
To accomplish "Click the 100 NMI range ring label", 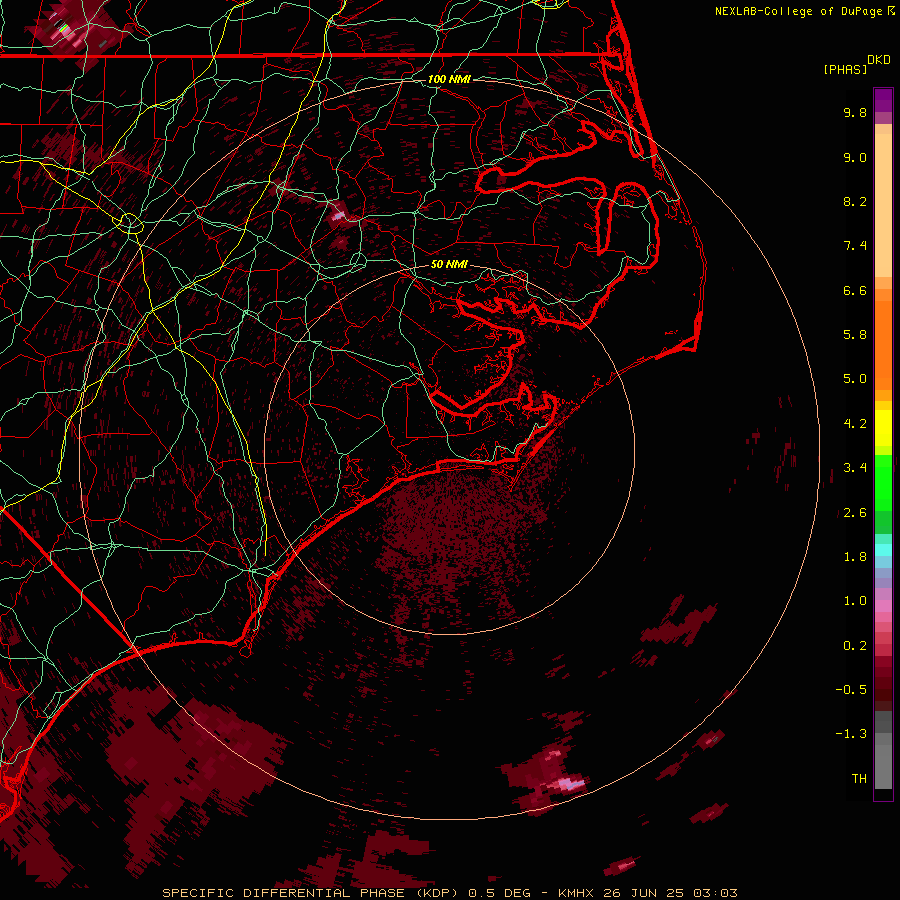I will pos(449,79).
